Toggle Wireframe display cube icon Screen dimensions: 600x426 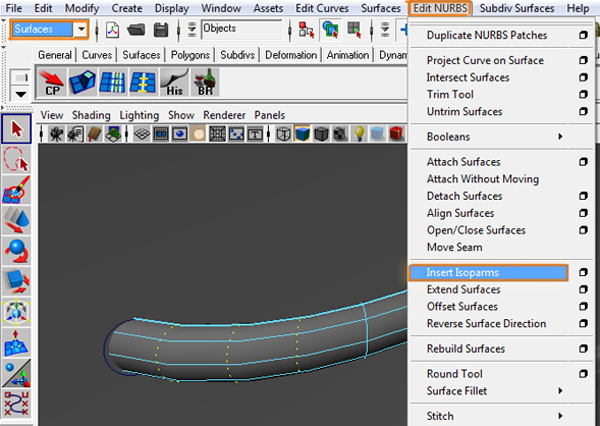[283, 134]
